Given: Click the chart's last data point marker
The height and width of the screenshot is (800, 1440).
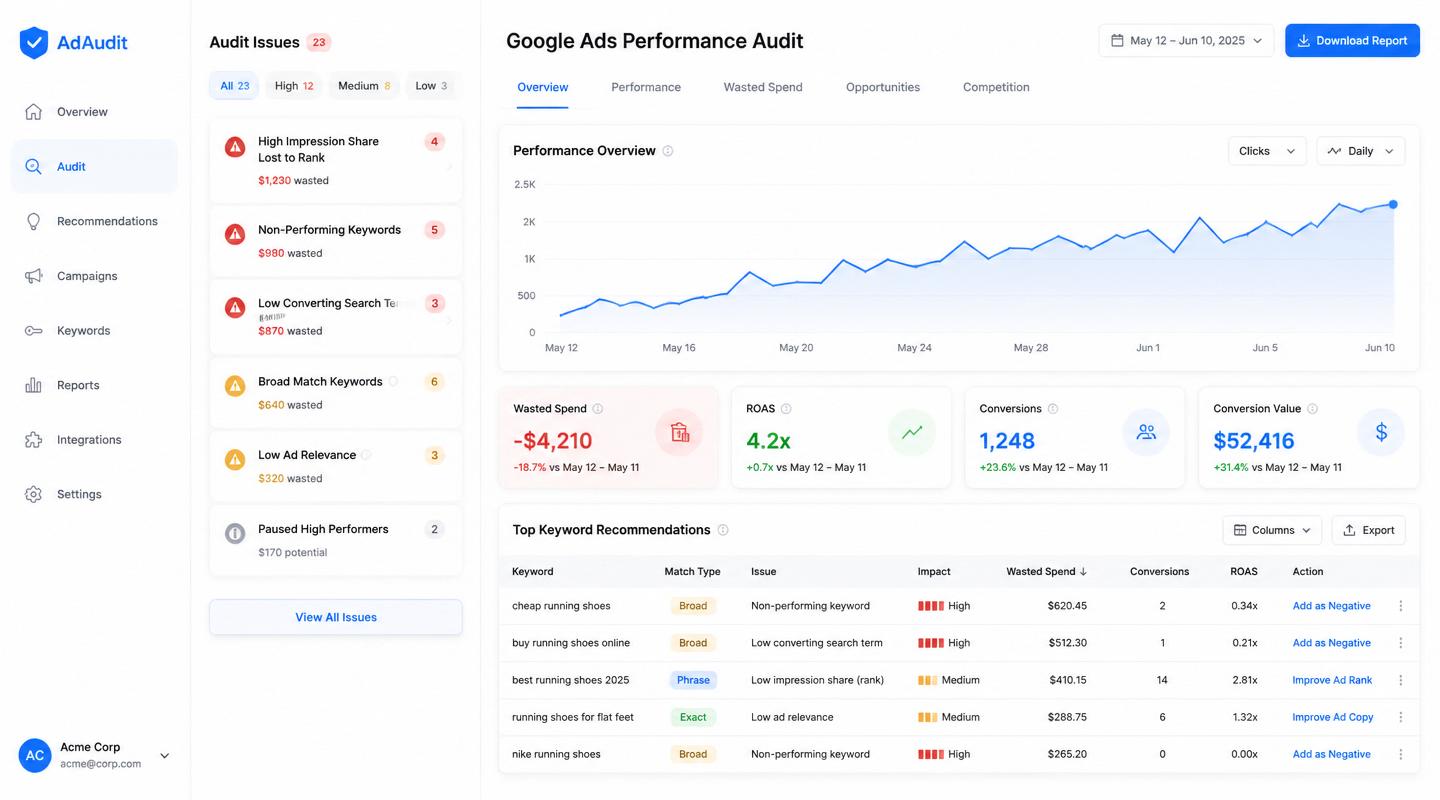Looking at the screenshot, I should 1393,204.
